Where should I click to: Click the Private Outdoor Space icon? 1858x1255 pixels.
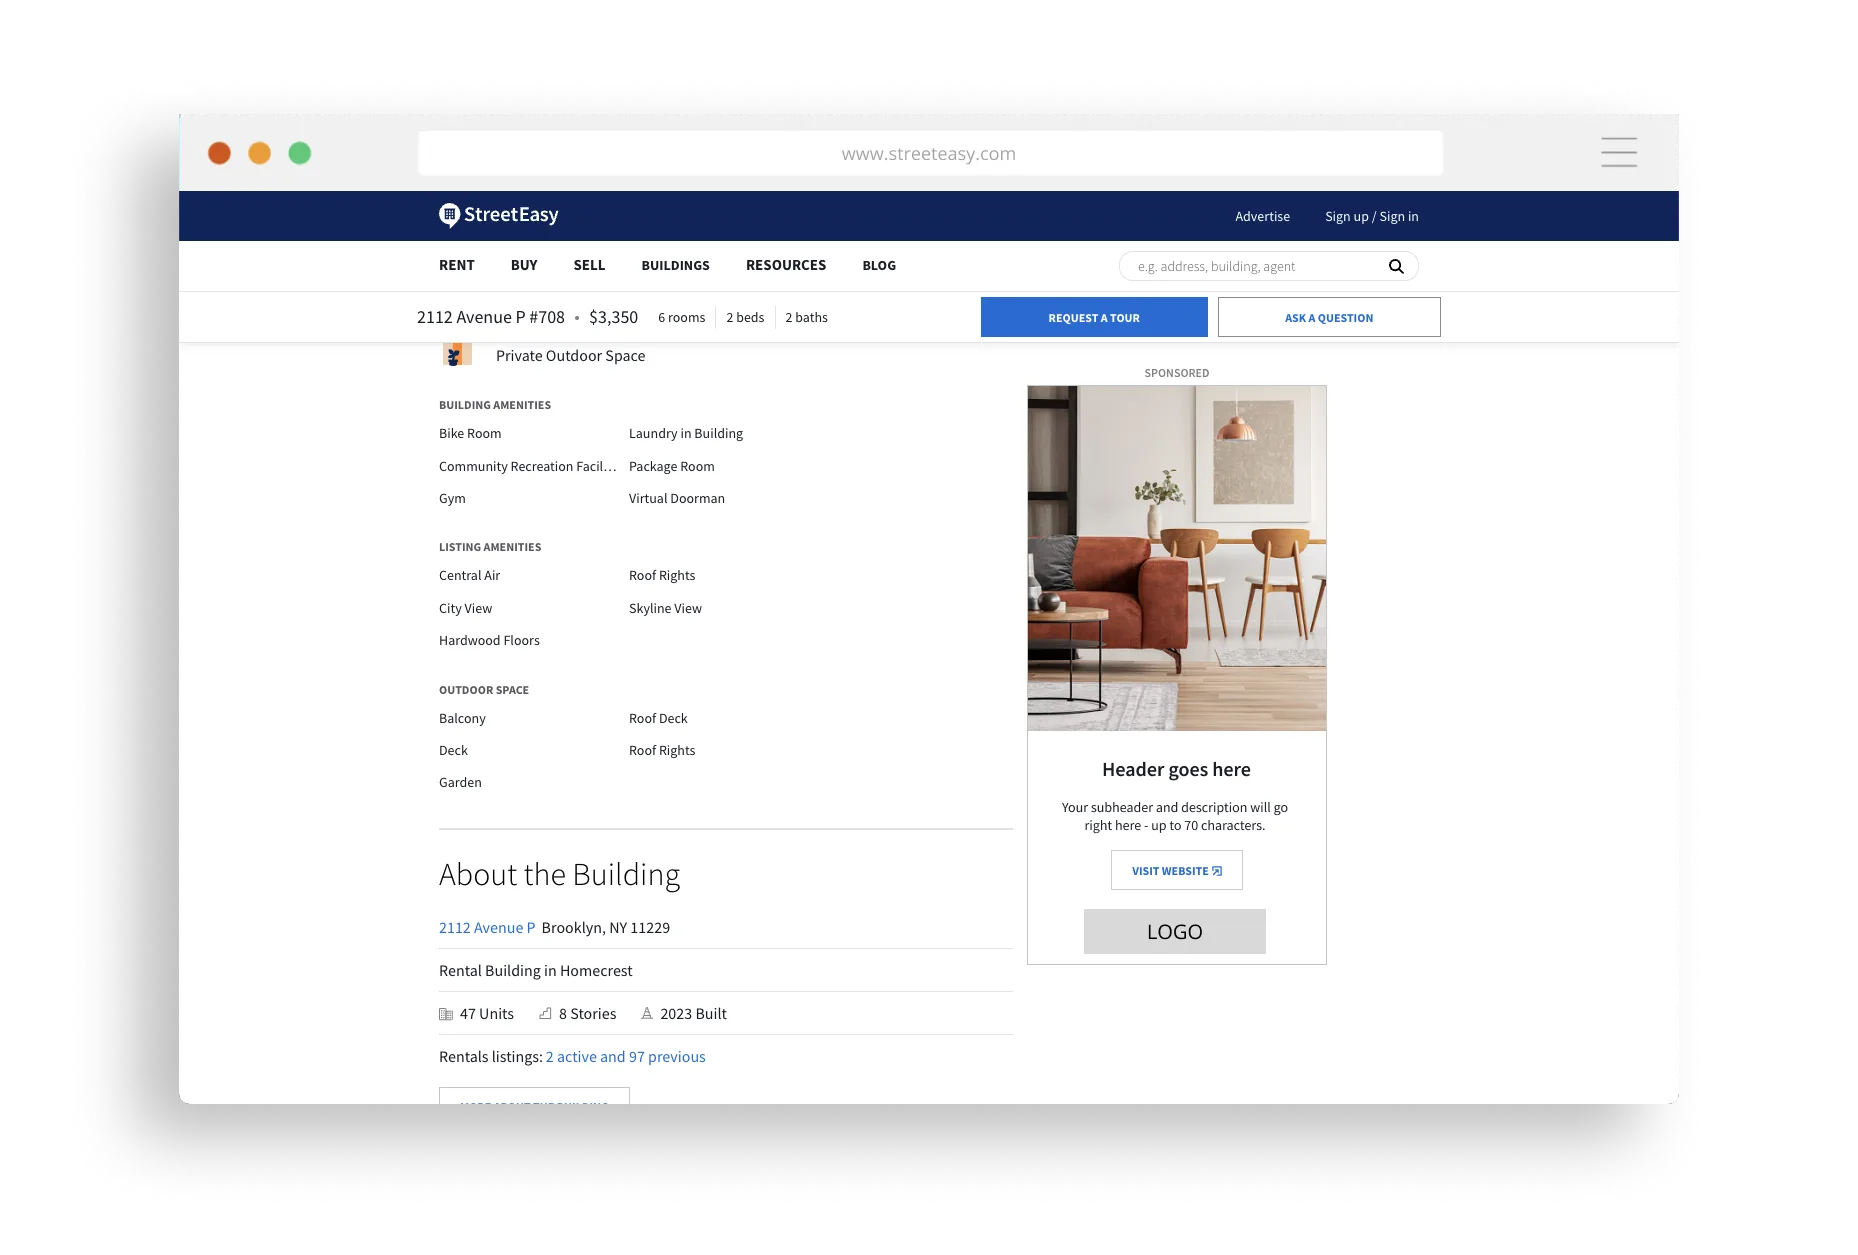pyautogui.click(x=457, y=355)
